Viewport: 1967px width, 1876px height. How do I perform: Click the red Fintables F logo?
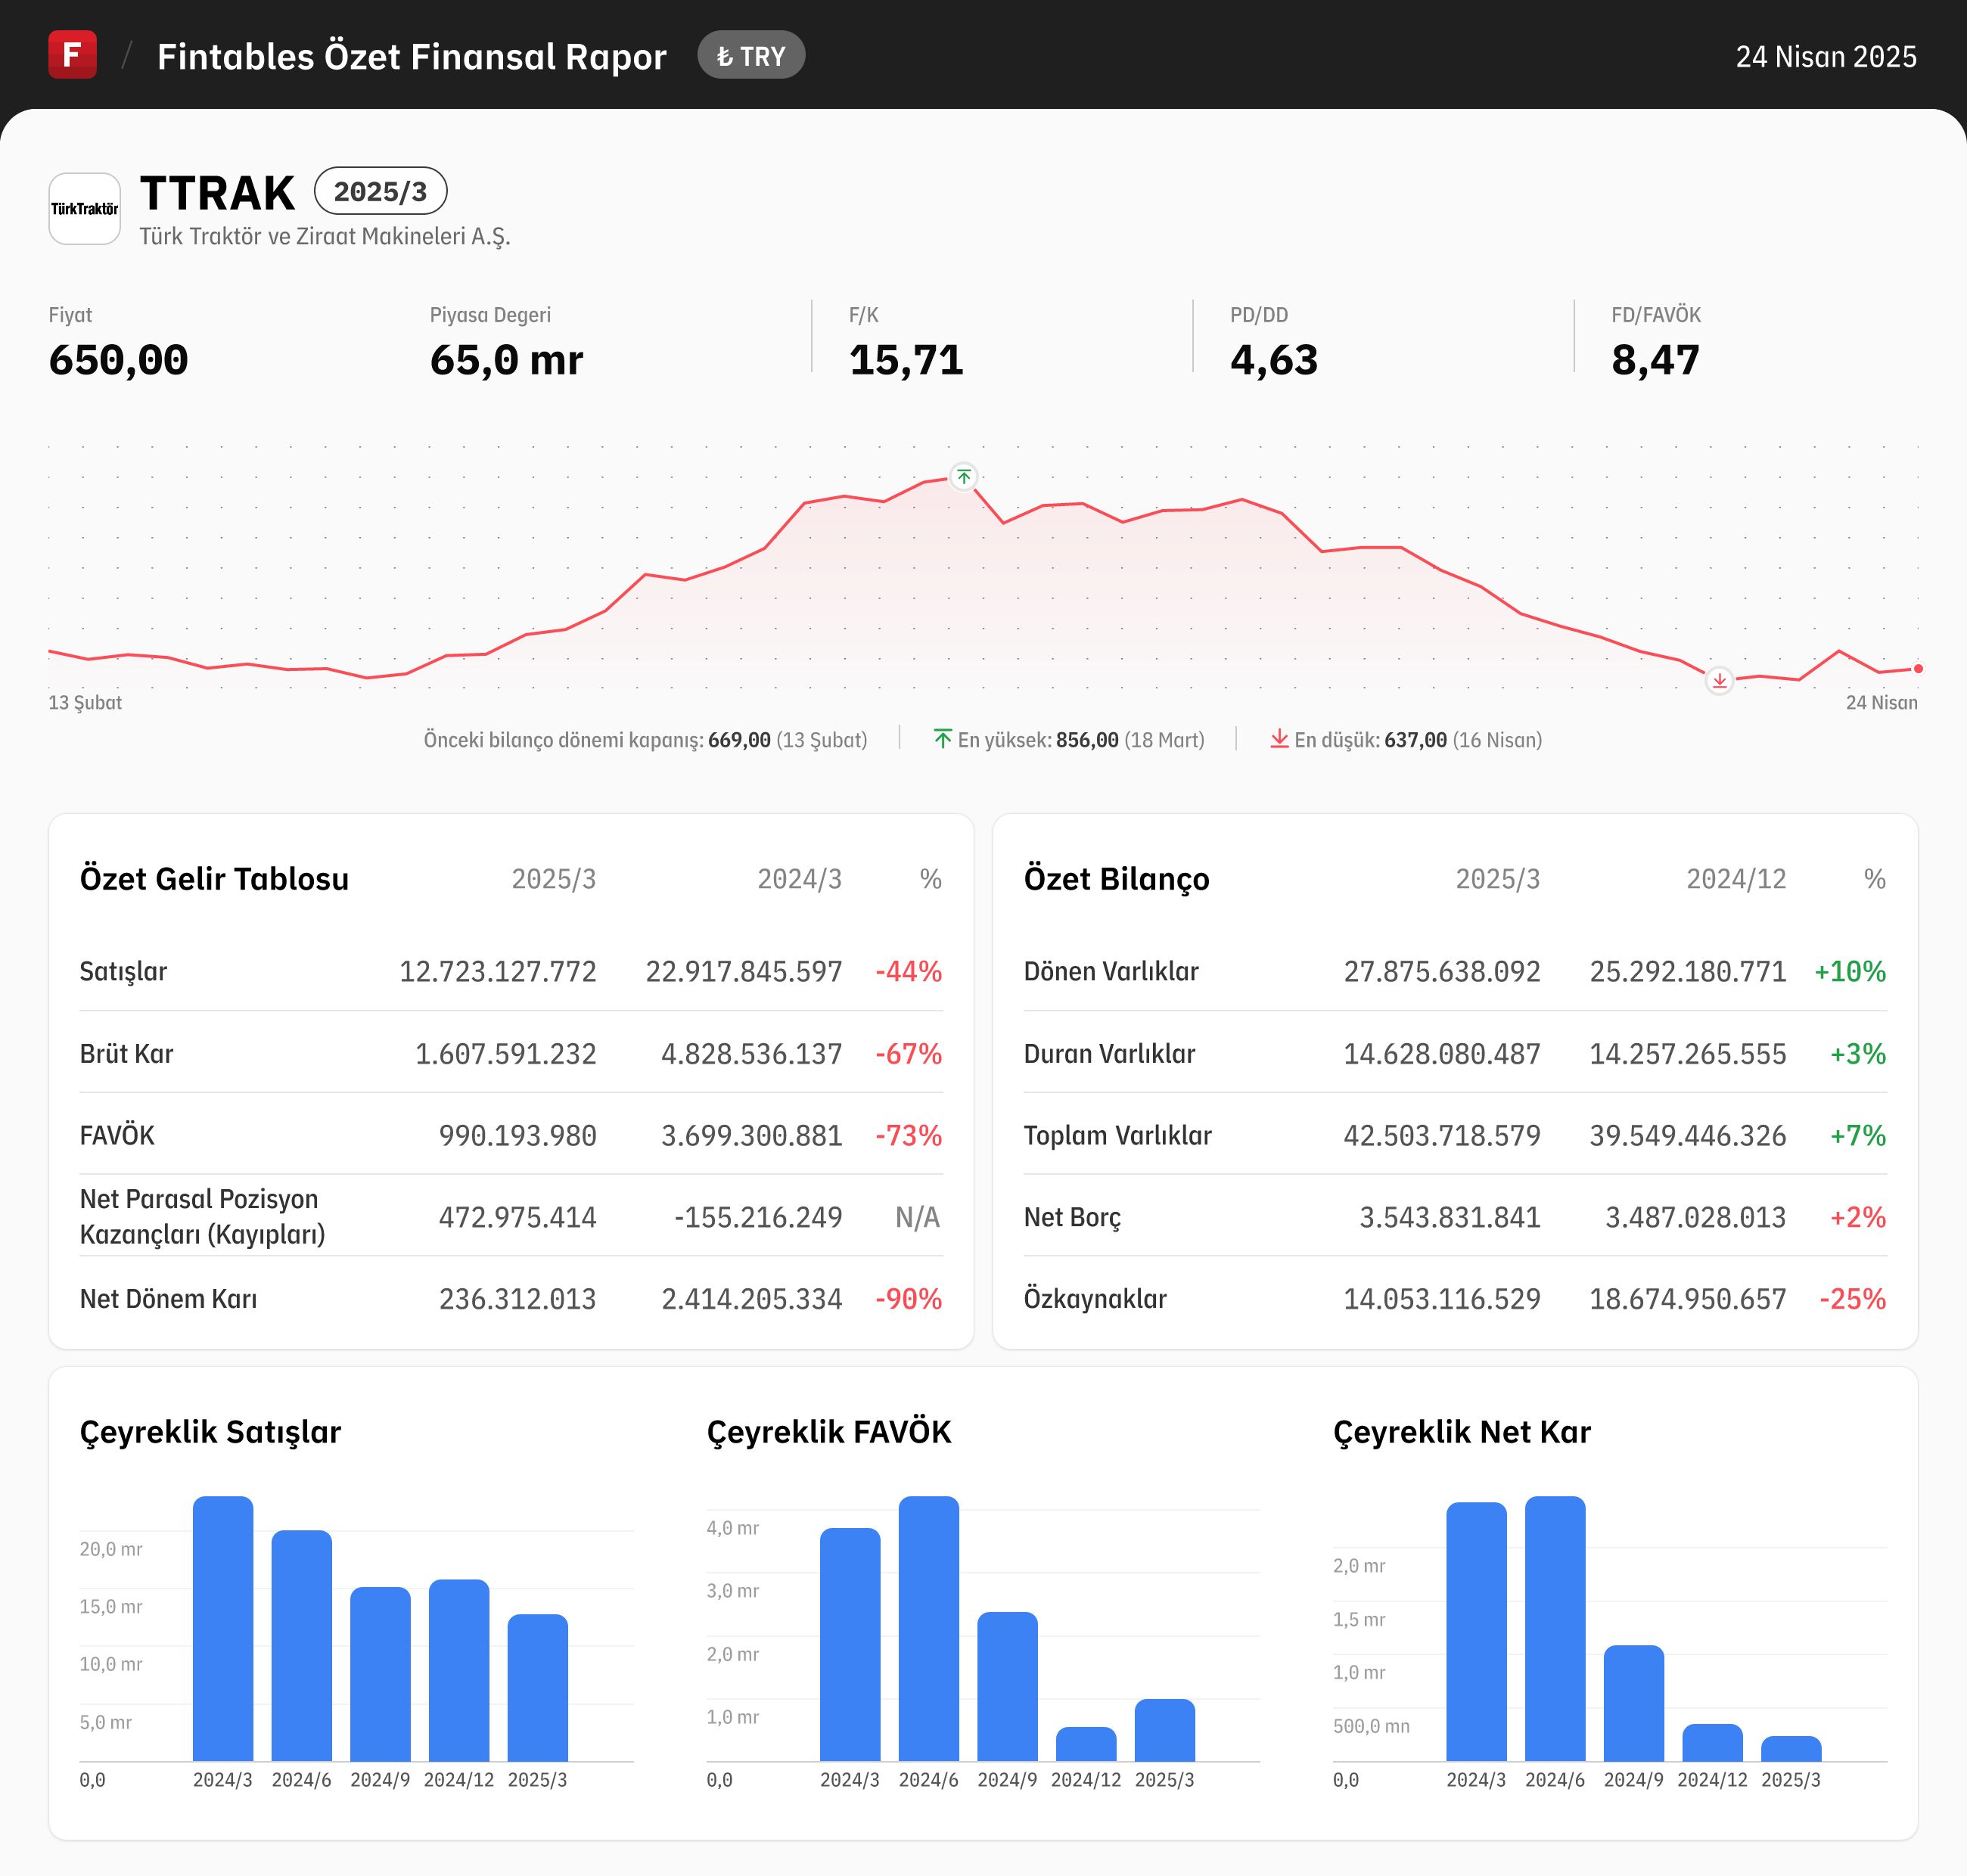(x=72, y=55)
